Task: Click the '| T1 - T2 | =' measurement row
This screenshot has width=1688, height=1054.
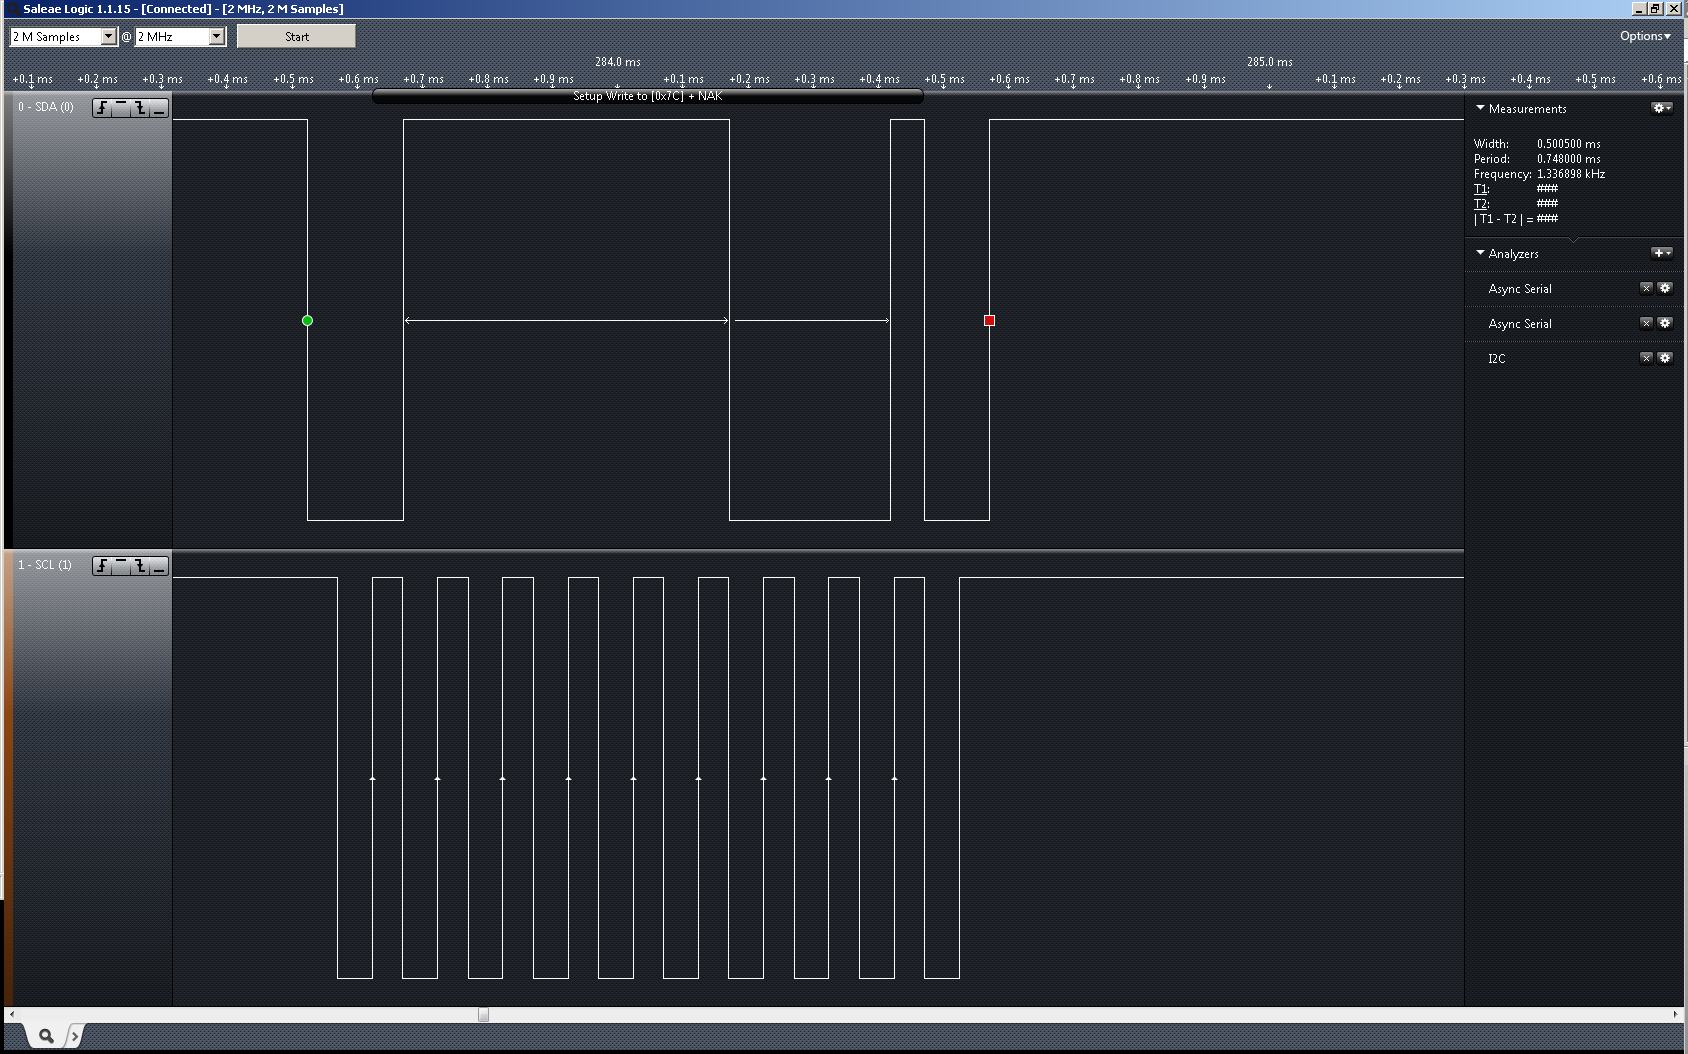Action: (1515, 219)
